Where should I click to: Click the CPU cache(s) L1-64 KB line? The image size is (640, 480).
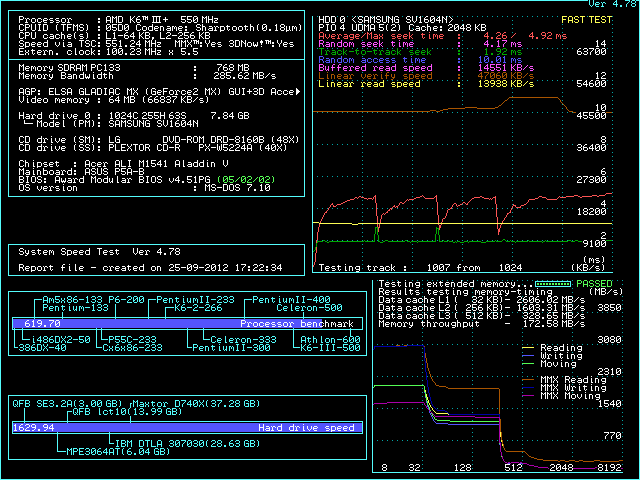click(114, 36)
